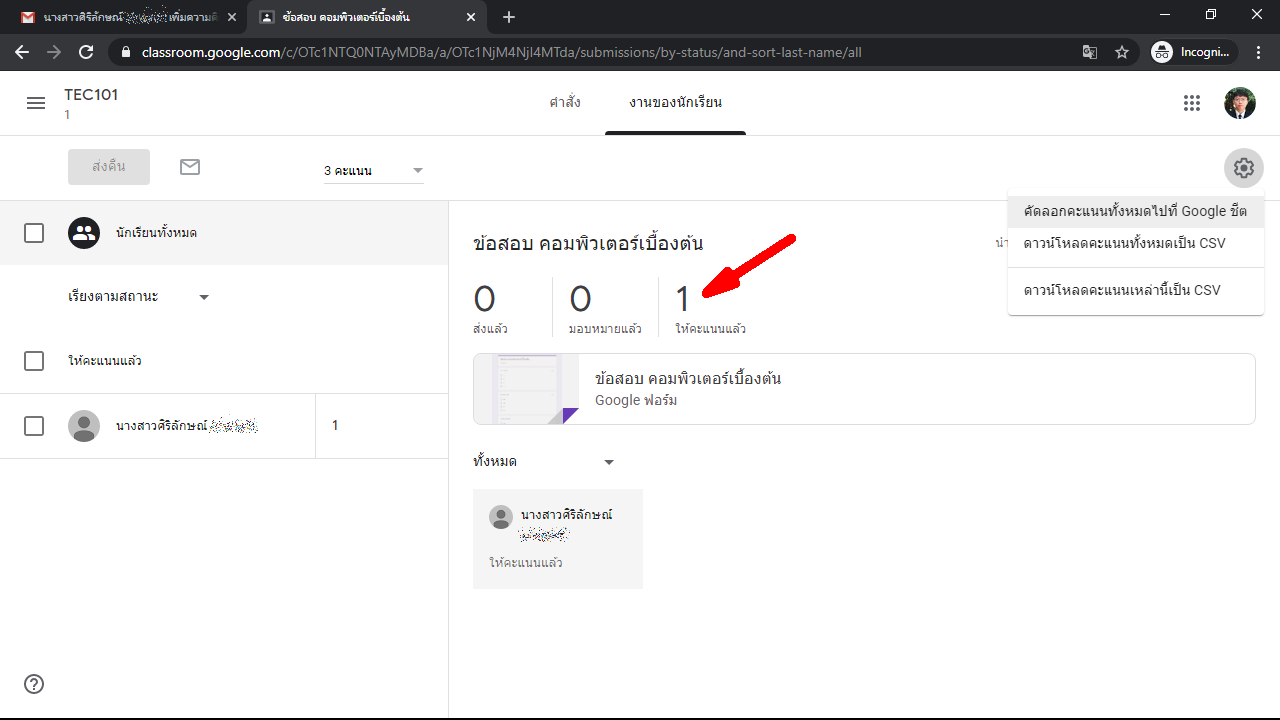Open the เรียงตามสถานะ sort dropdown
The height and width of the screenshot is (720, 1280).
(x=138, y=297)
